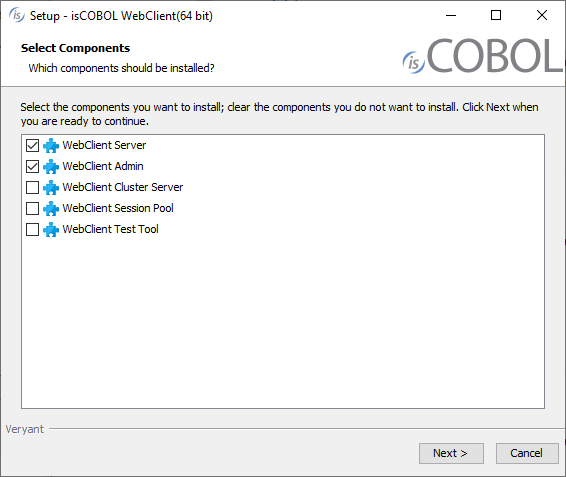This screenshot has width=566, height=477.
Task: Maximize the setup window
Action: (x=496, y=15)
